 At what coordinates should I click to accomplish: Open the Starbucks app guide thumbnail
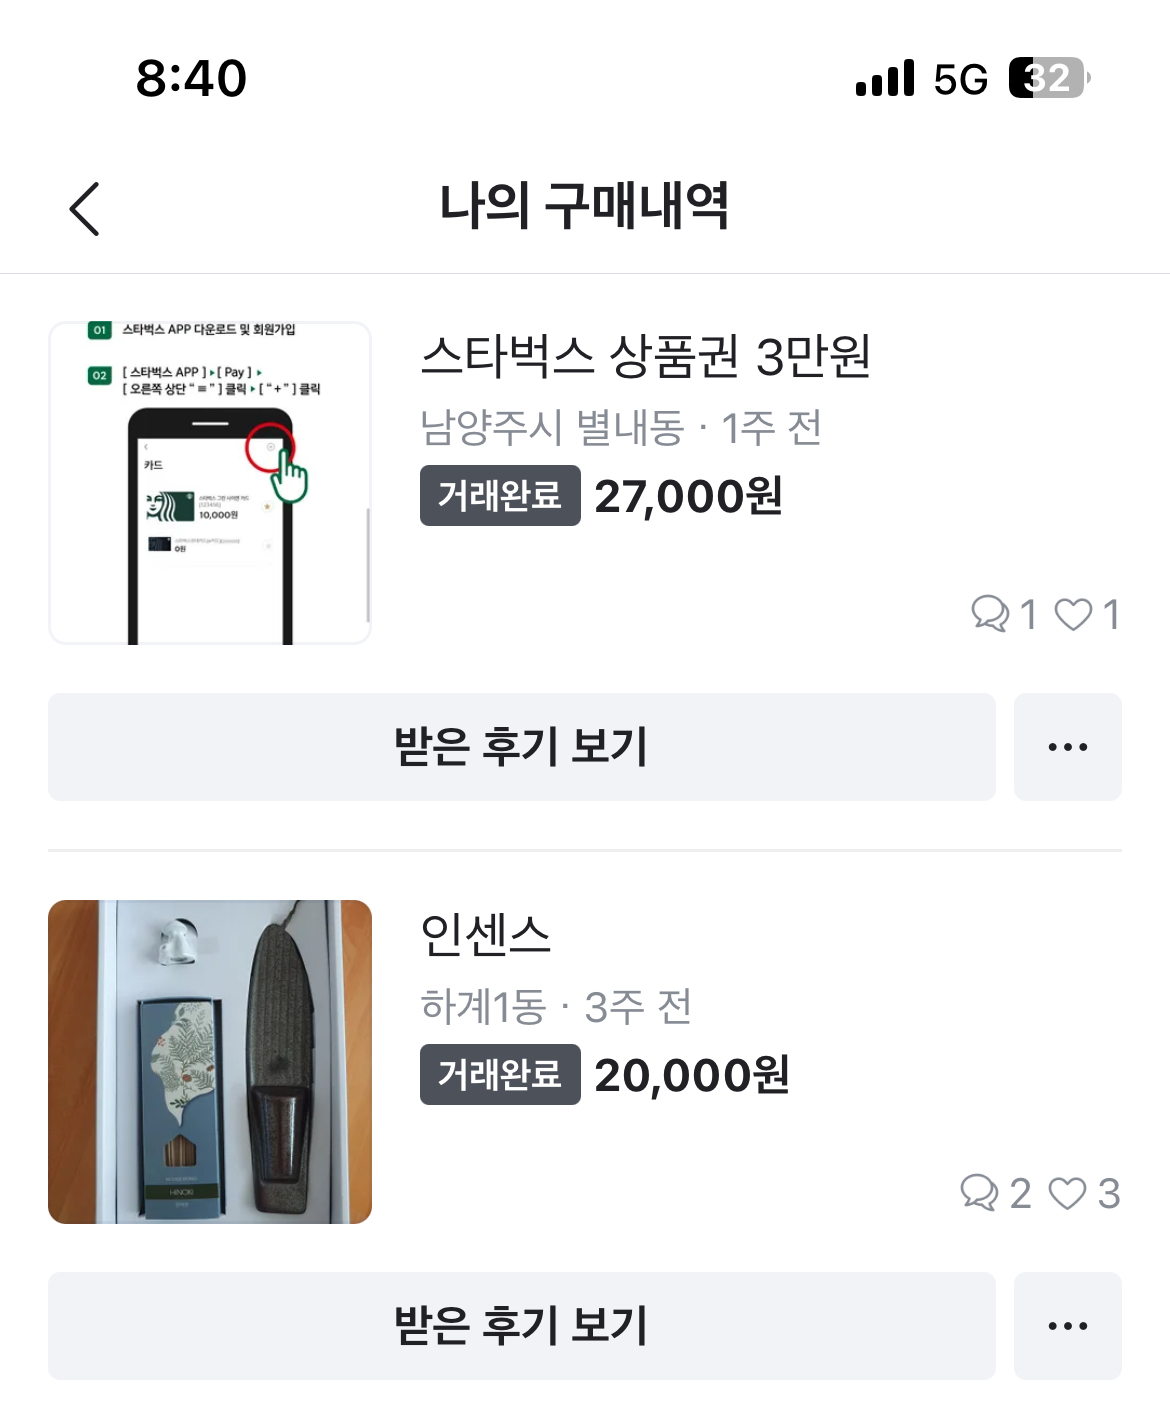pyautogui.click(x=210, y=483)
